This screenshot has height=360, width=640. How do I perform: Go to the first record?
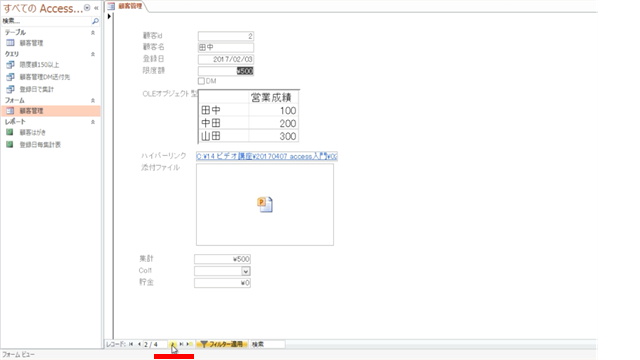(x=131, y=344)
